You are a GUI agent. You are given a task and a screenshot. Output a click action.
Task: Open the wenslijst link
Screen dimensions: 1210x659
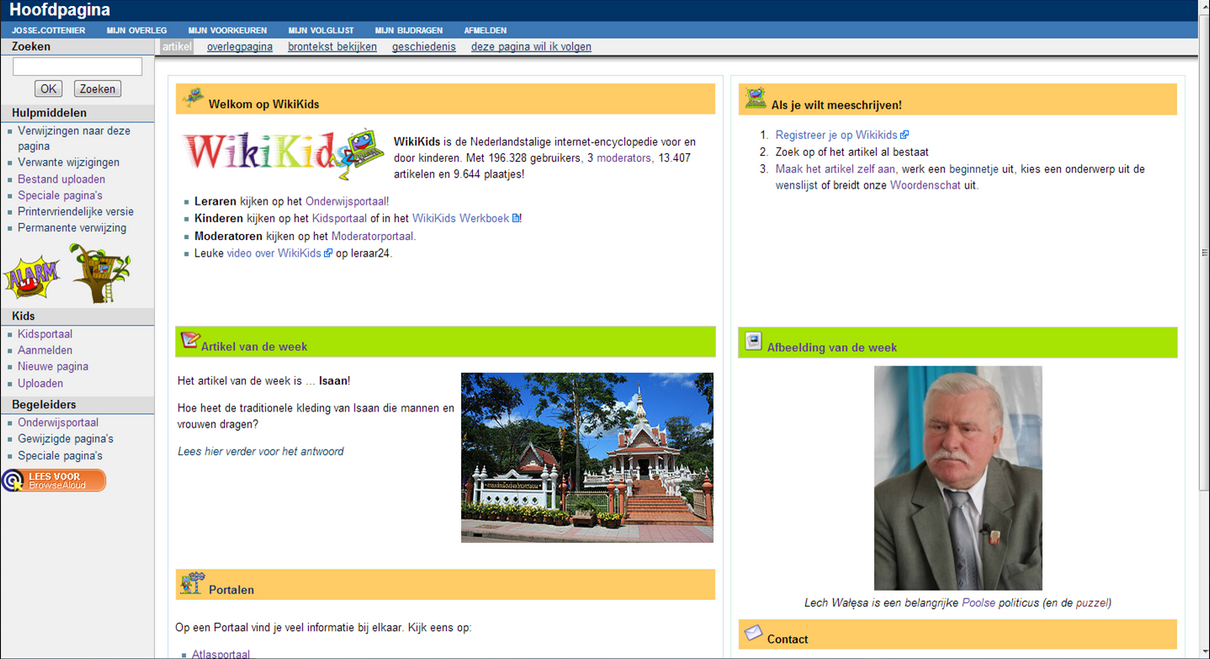[797, 185]
